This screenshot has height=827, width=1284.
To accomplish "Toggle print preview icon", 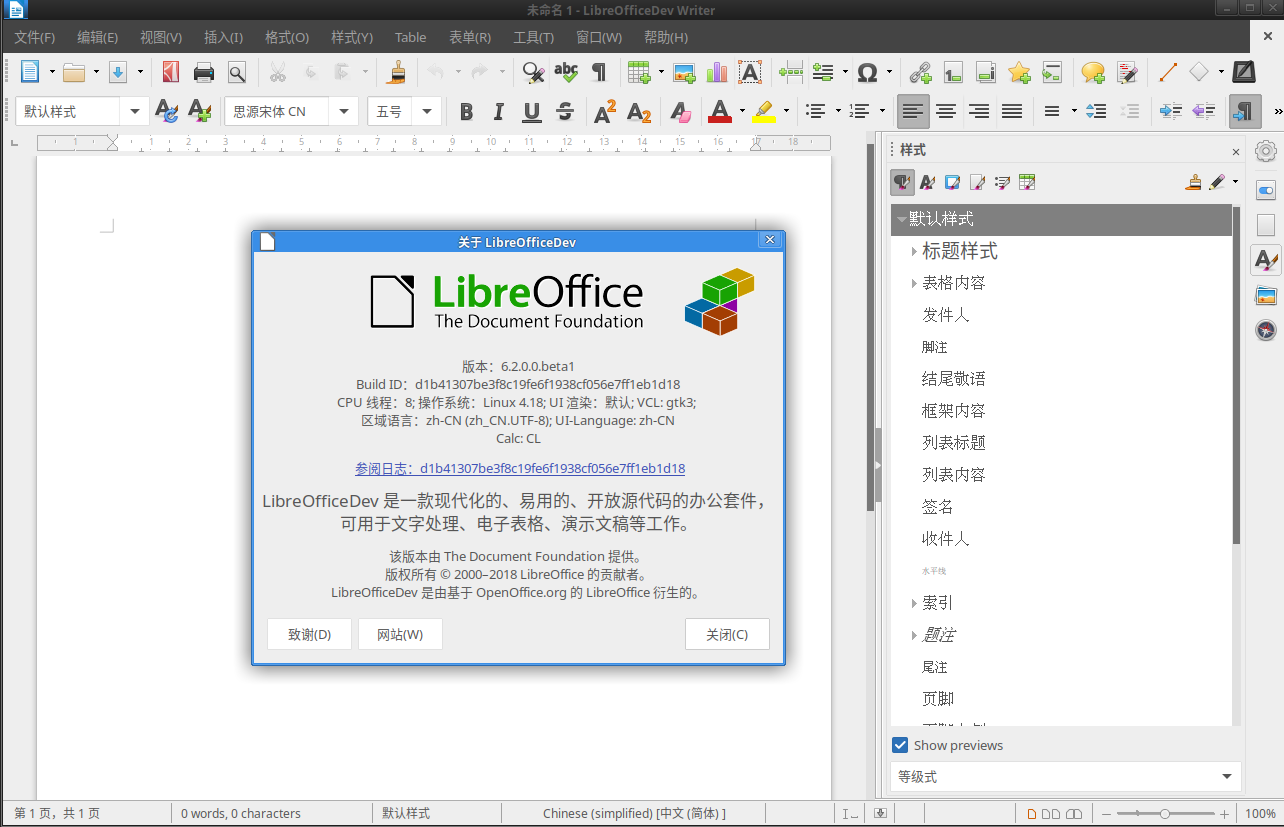I will coord(237,72).
